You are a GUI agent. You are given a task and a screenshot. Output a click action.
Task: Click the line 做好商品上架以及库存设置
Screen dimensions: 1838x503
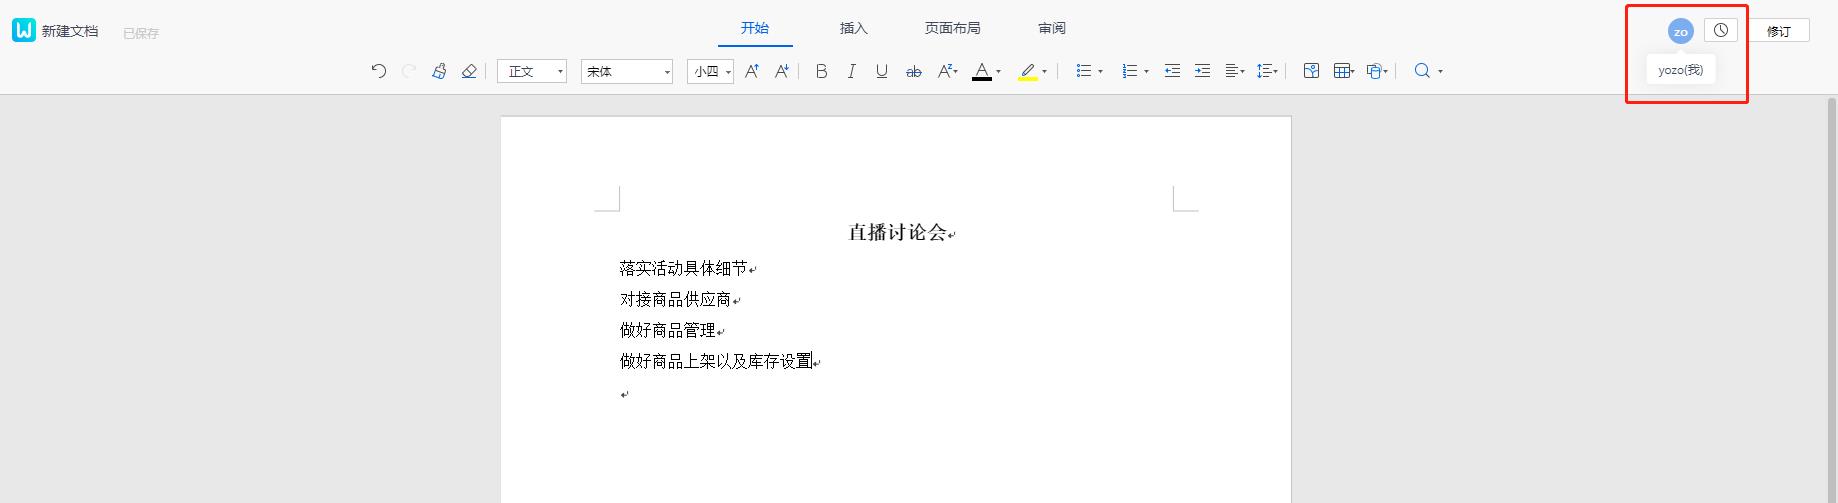pos(716,361)
